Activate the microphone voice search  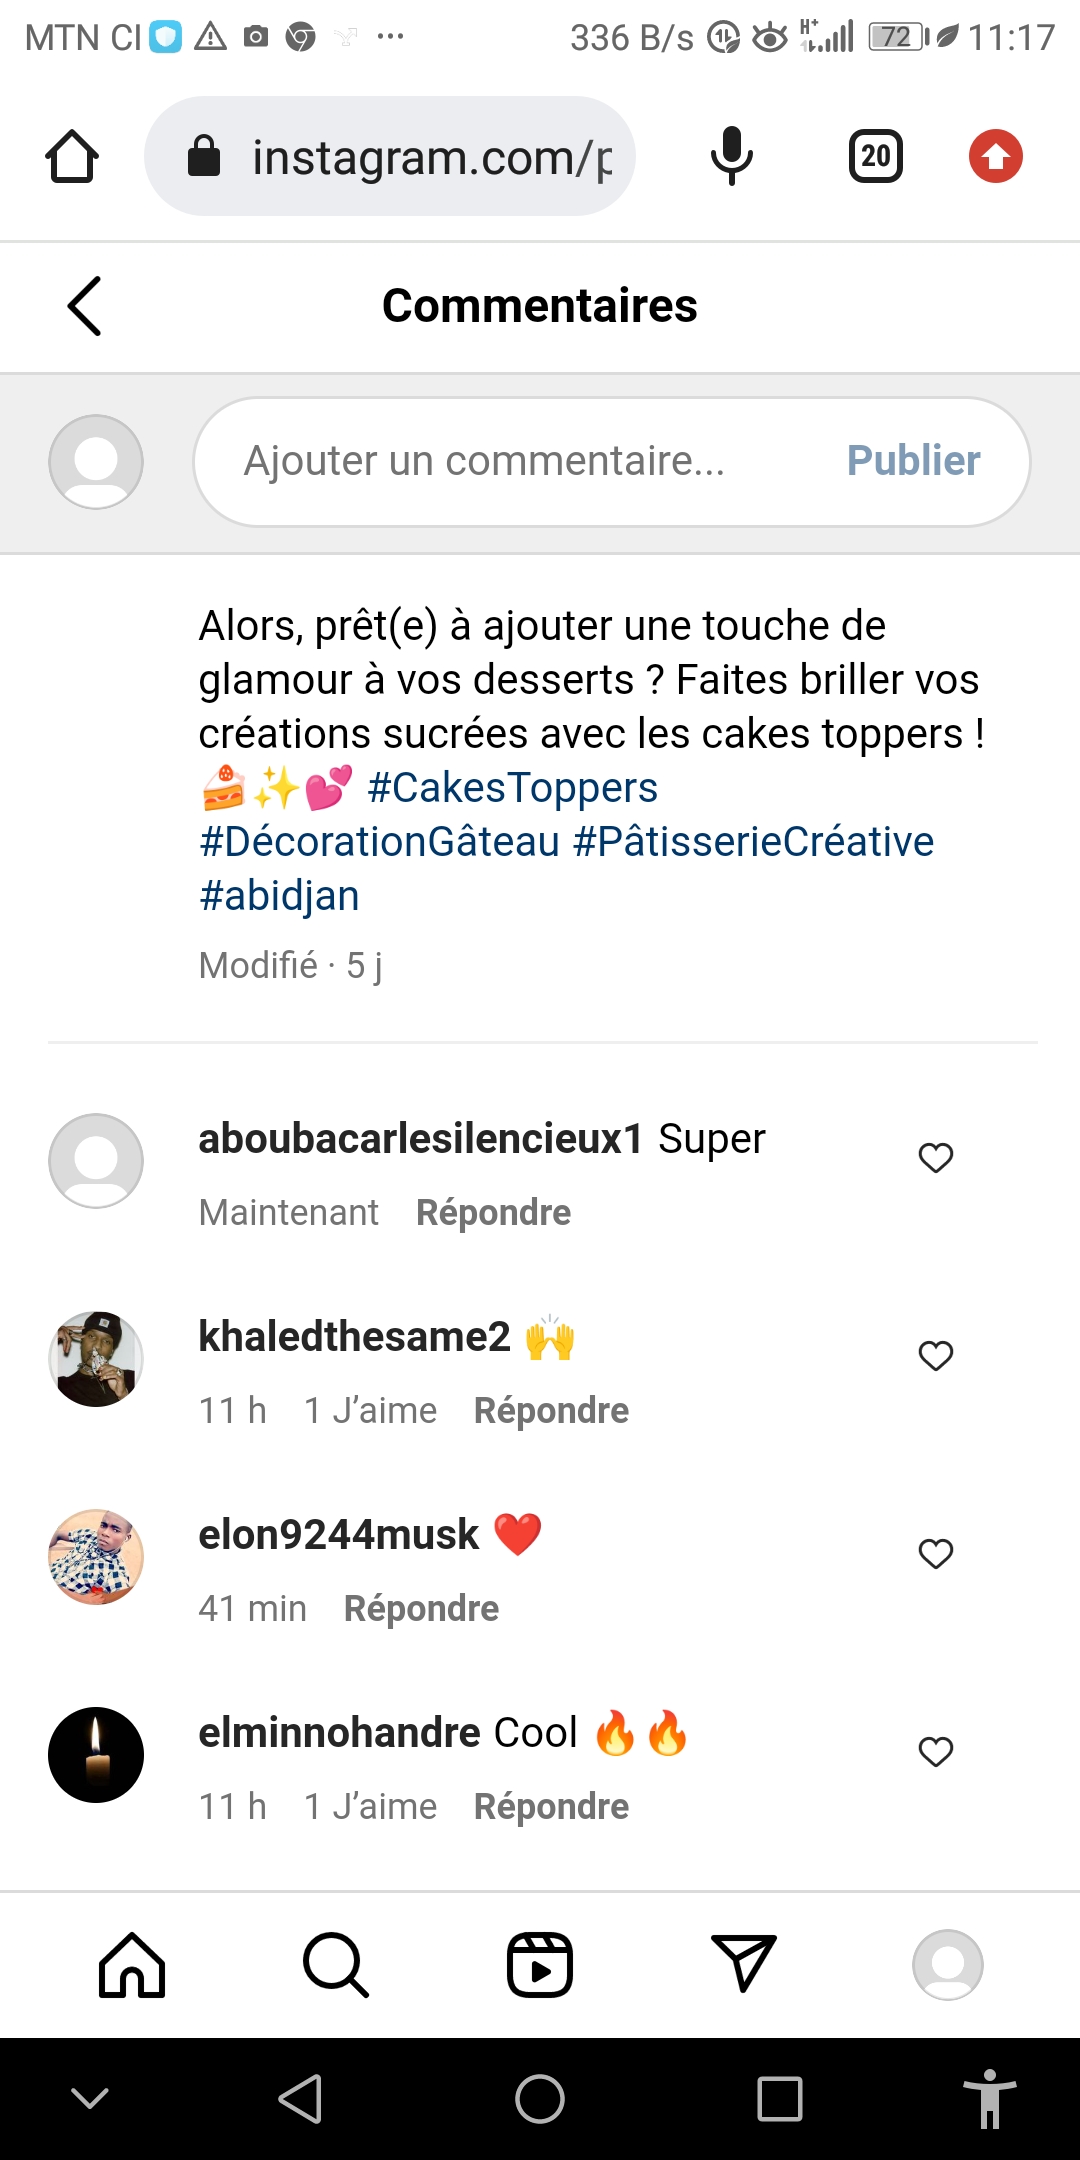tap(731, 157)
